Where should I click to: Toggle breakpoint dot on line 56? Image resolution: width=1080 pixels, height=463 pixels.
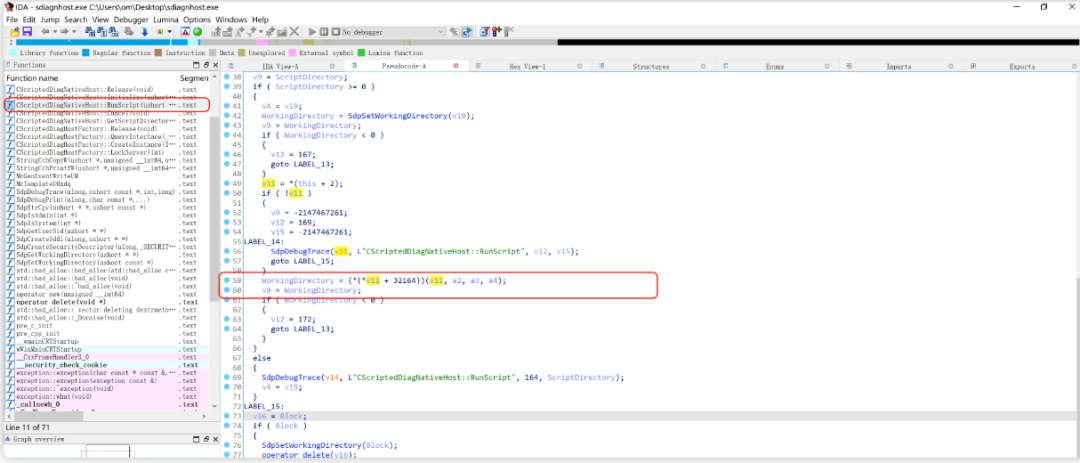(x=227, y=252)
